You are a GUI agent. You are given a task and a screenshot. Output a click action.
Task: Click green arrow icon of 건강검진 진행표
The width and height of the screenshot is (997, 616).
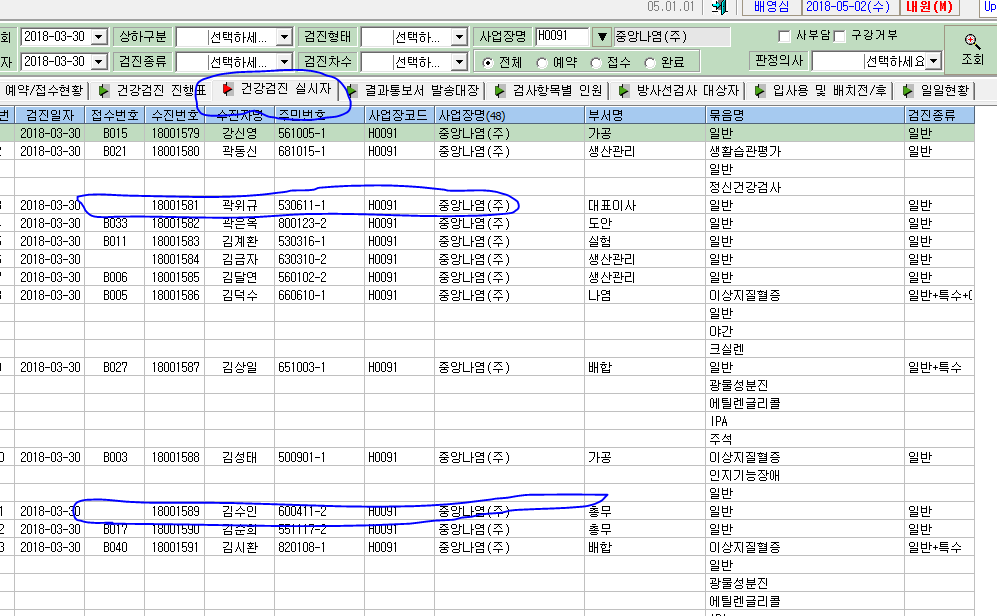click(x=104, y=91)
